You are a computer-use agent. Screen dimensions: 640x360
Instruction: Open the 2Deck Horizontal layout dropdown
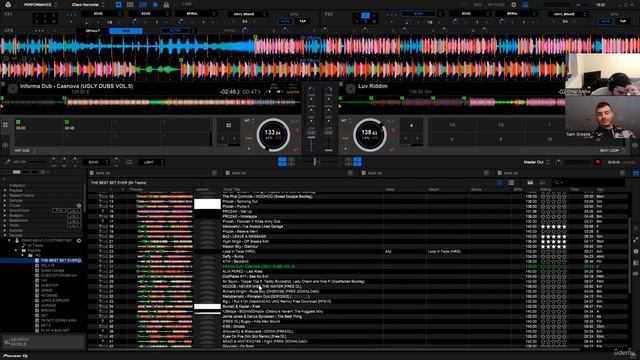[88, 4]
